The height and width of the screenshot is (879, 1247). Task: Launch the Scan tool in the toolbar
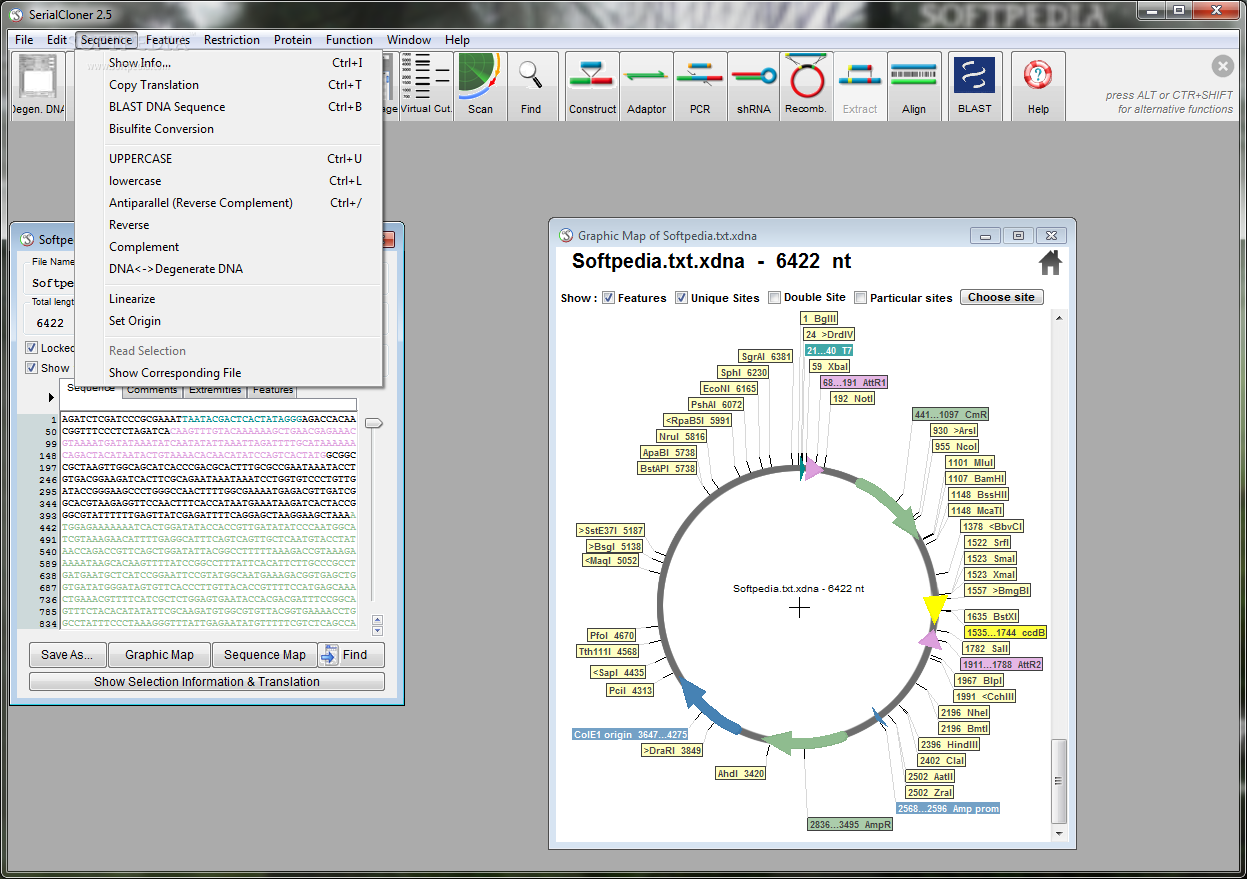[x=480, y=86]
